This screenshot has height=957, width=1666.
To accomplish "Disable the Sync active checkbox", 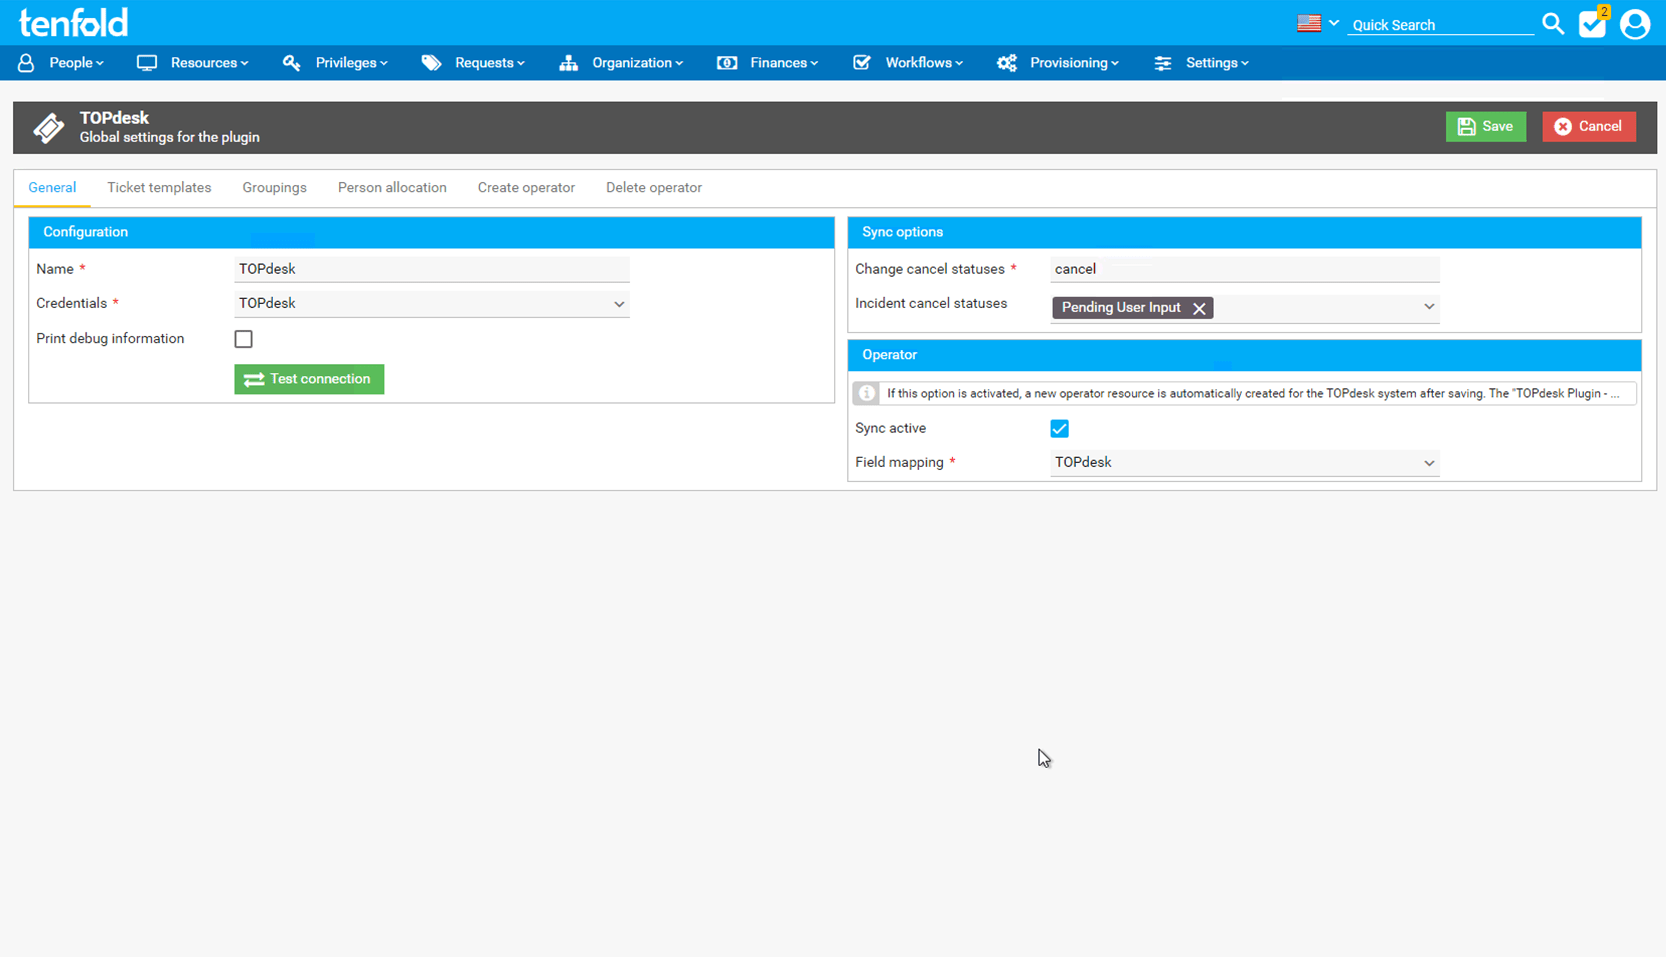I will [1059, 428].
